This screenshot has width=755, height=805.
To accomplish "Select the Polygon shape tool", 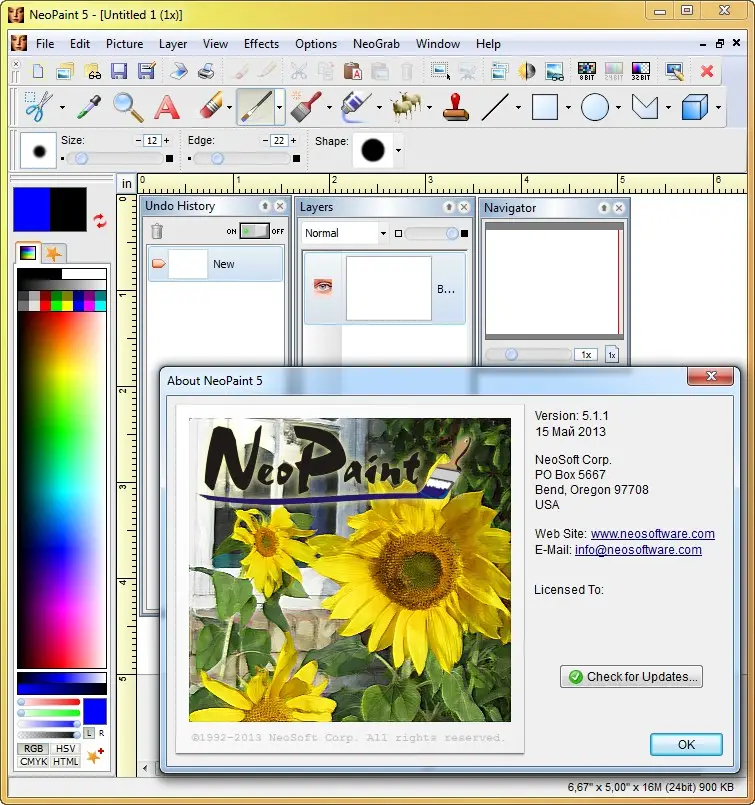I will [x=645, y=107].
